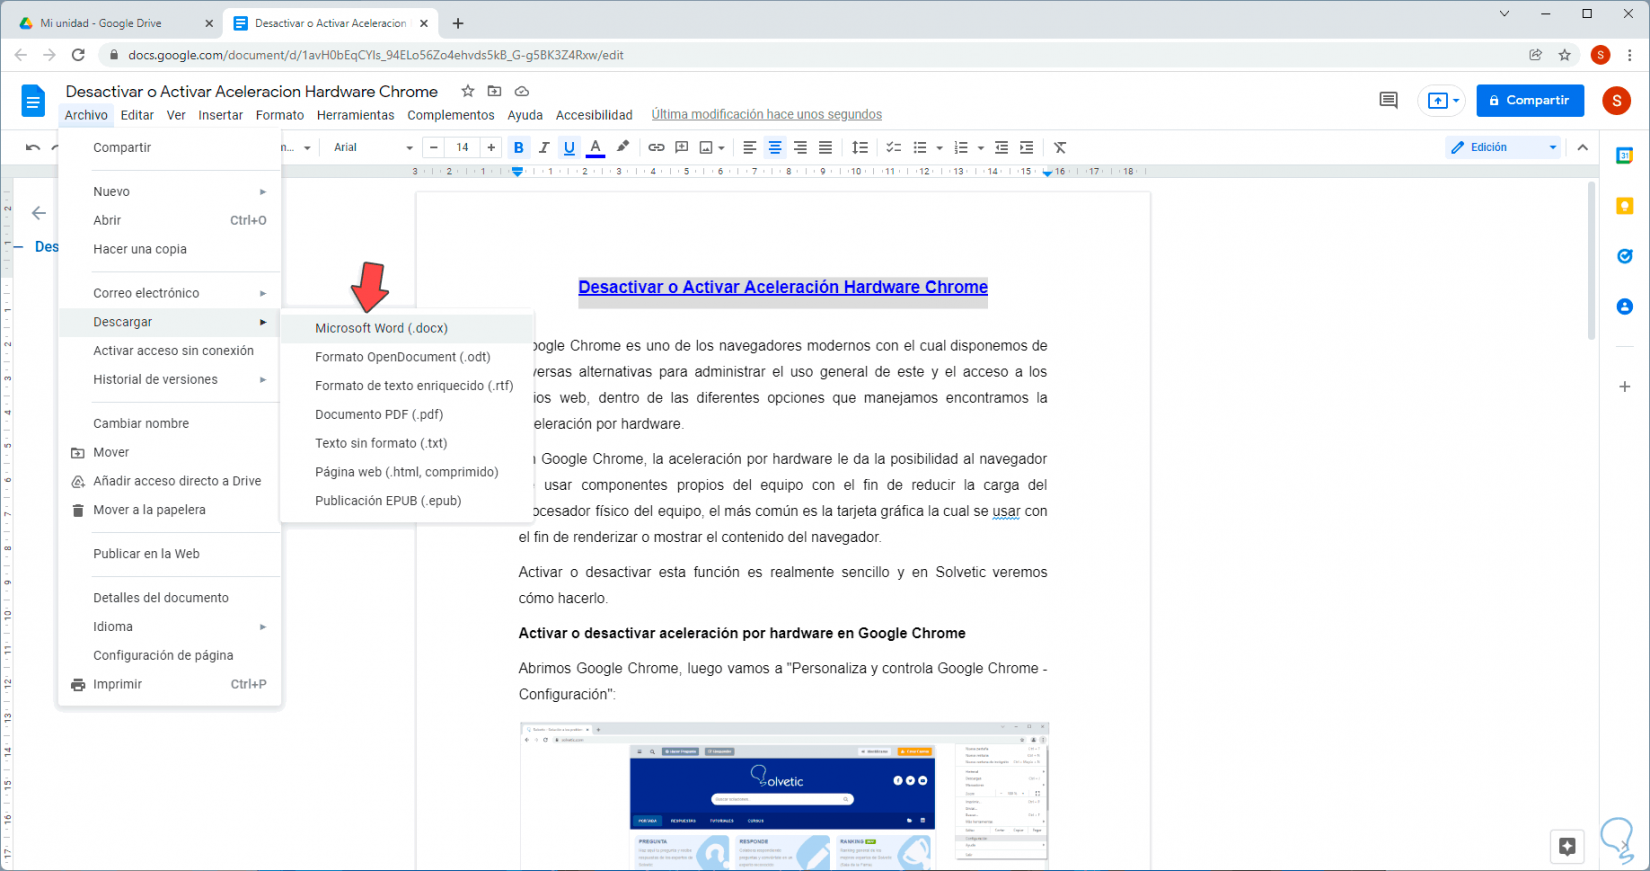Clear formatting with the toolbar icon

click(x=1060, y=148)
